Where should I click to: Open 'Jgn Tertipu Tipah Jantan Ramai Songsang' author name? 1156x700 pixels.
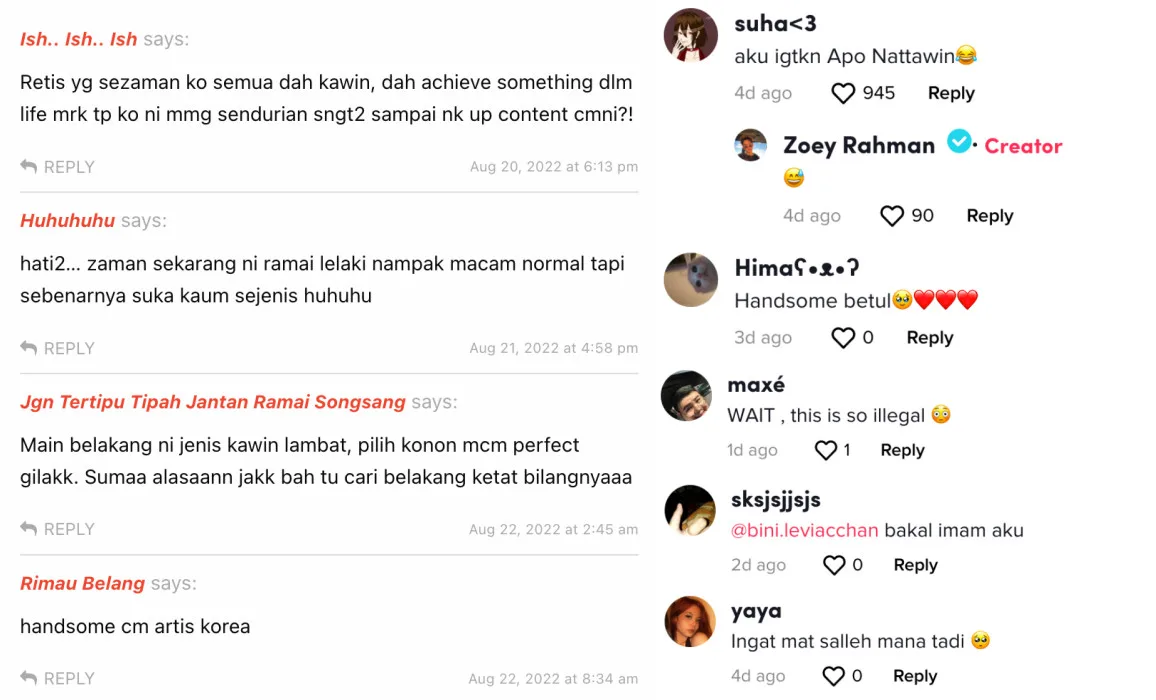click(213, 402)
